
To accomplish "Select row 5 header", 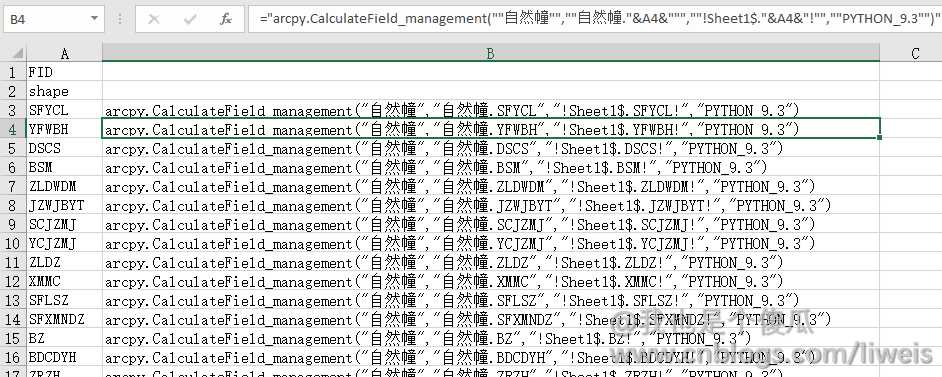I will pos(13,148).
